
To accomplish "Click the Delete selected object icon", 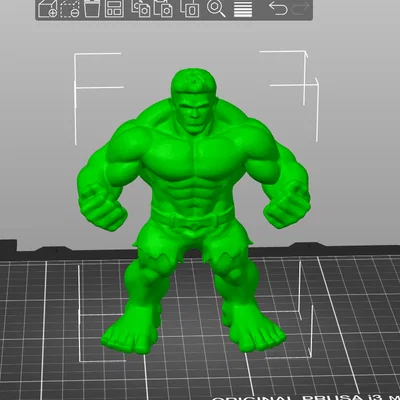I will [70, 8].
